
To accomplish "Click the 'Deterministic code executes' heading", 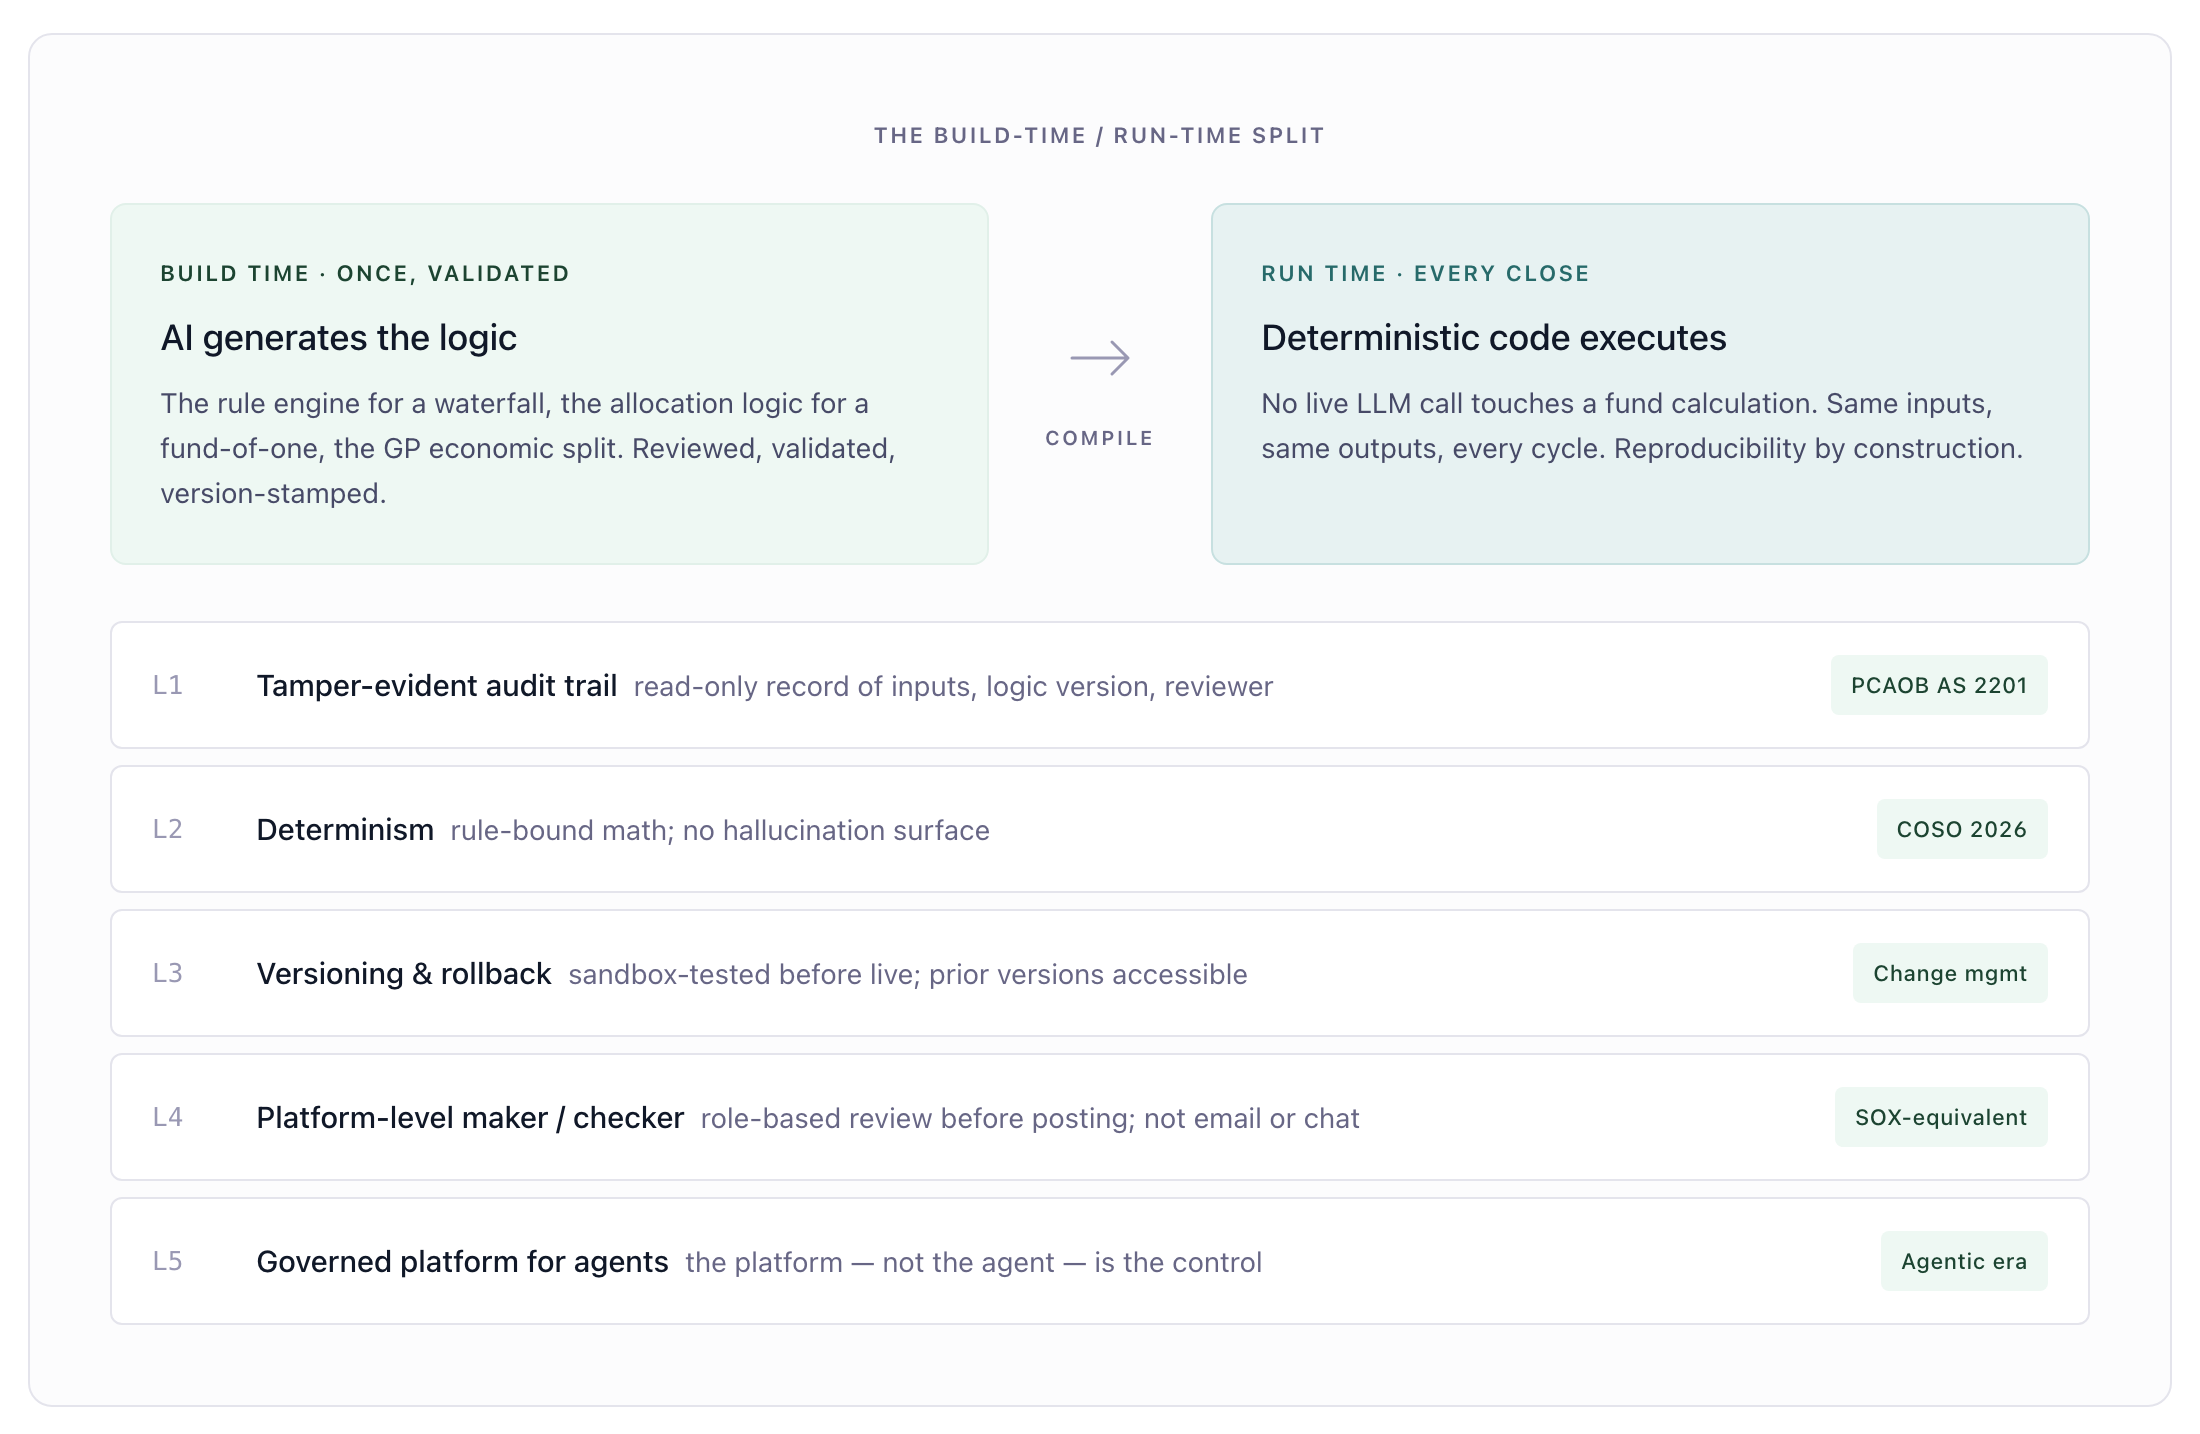I will pyautogui.click(x=1494, y=338).
